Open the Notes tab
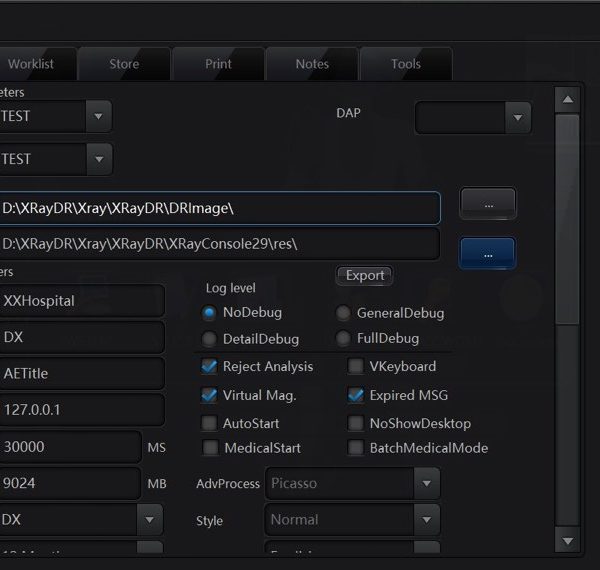600x570 pixels. click(312, 64)
